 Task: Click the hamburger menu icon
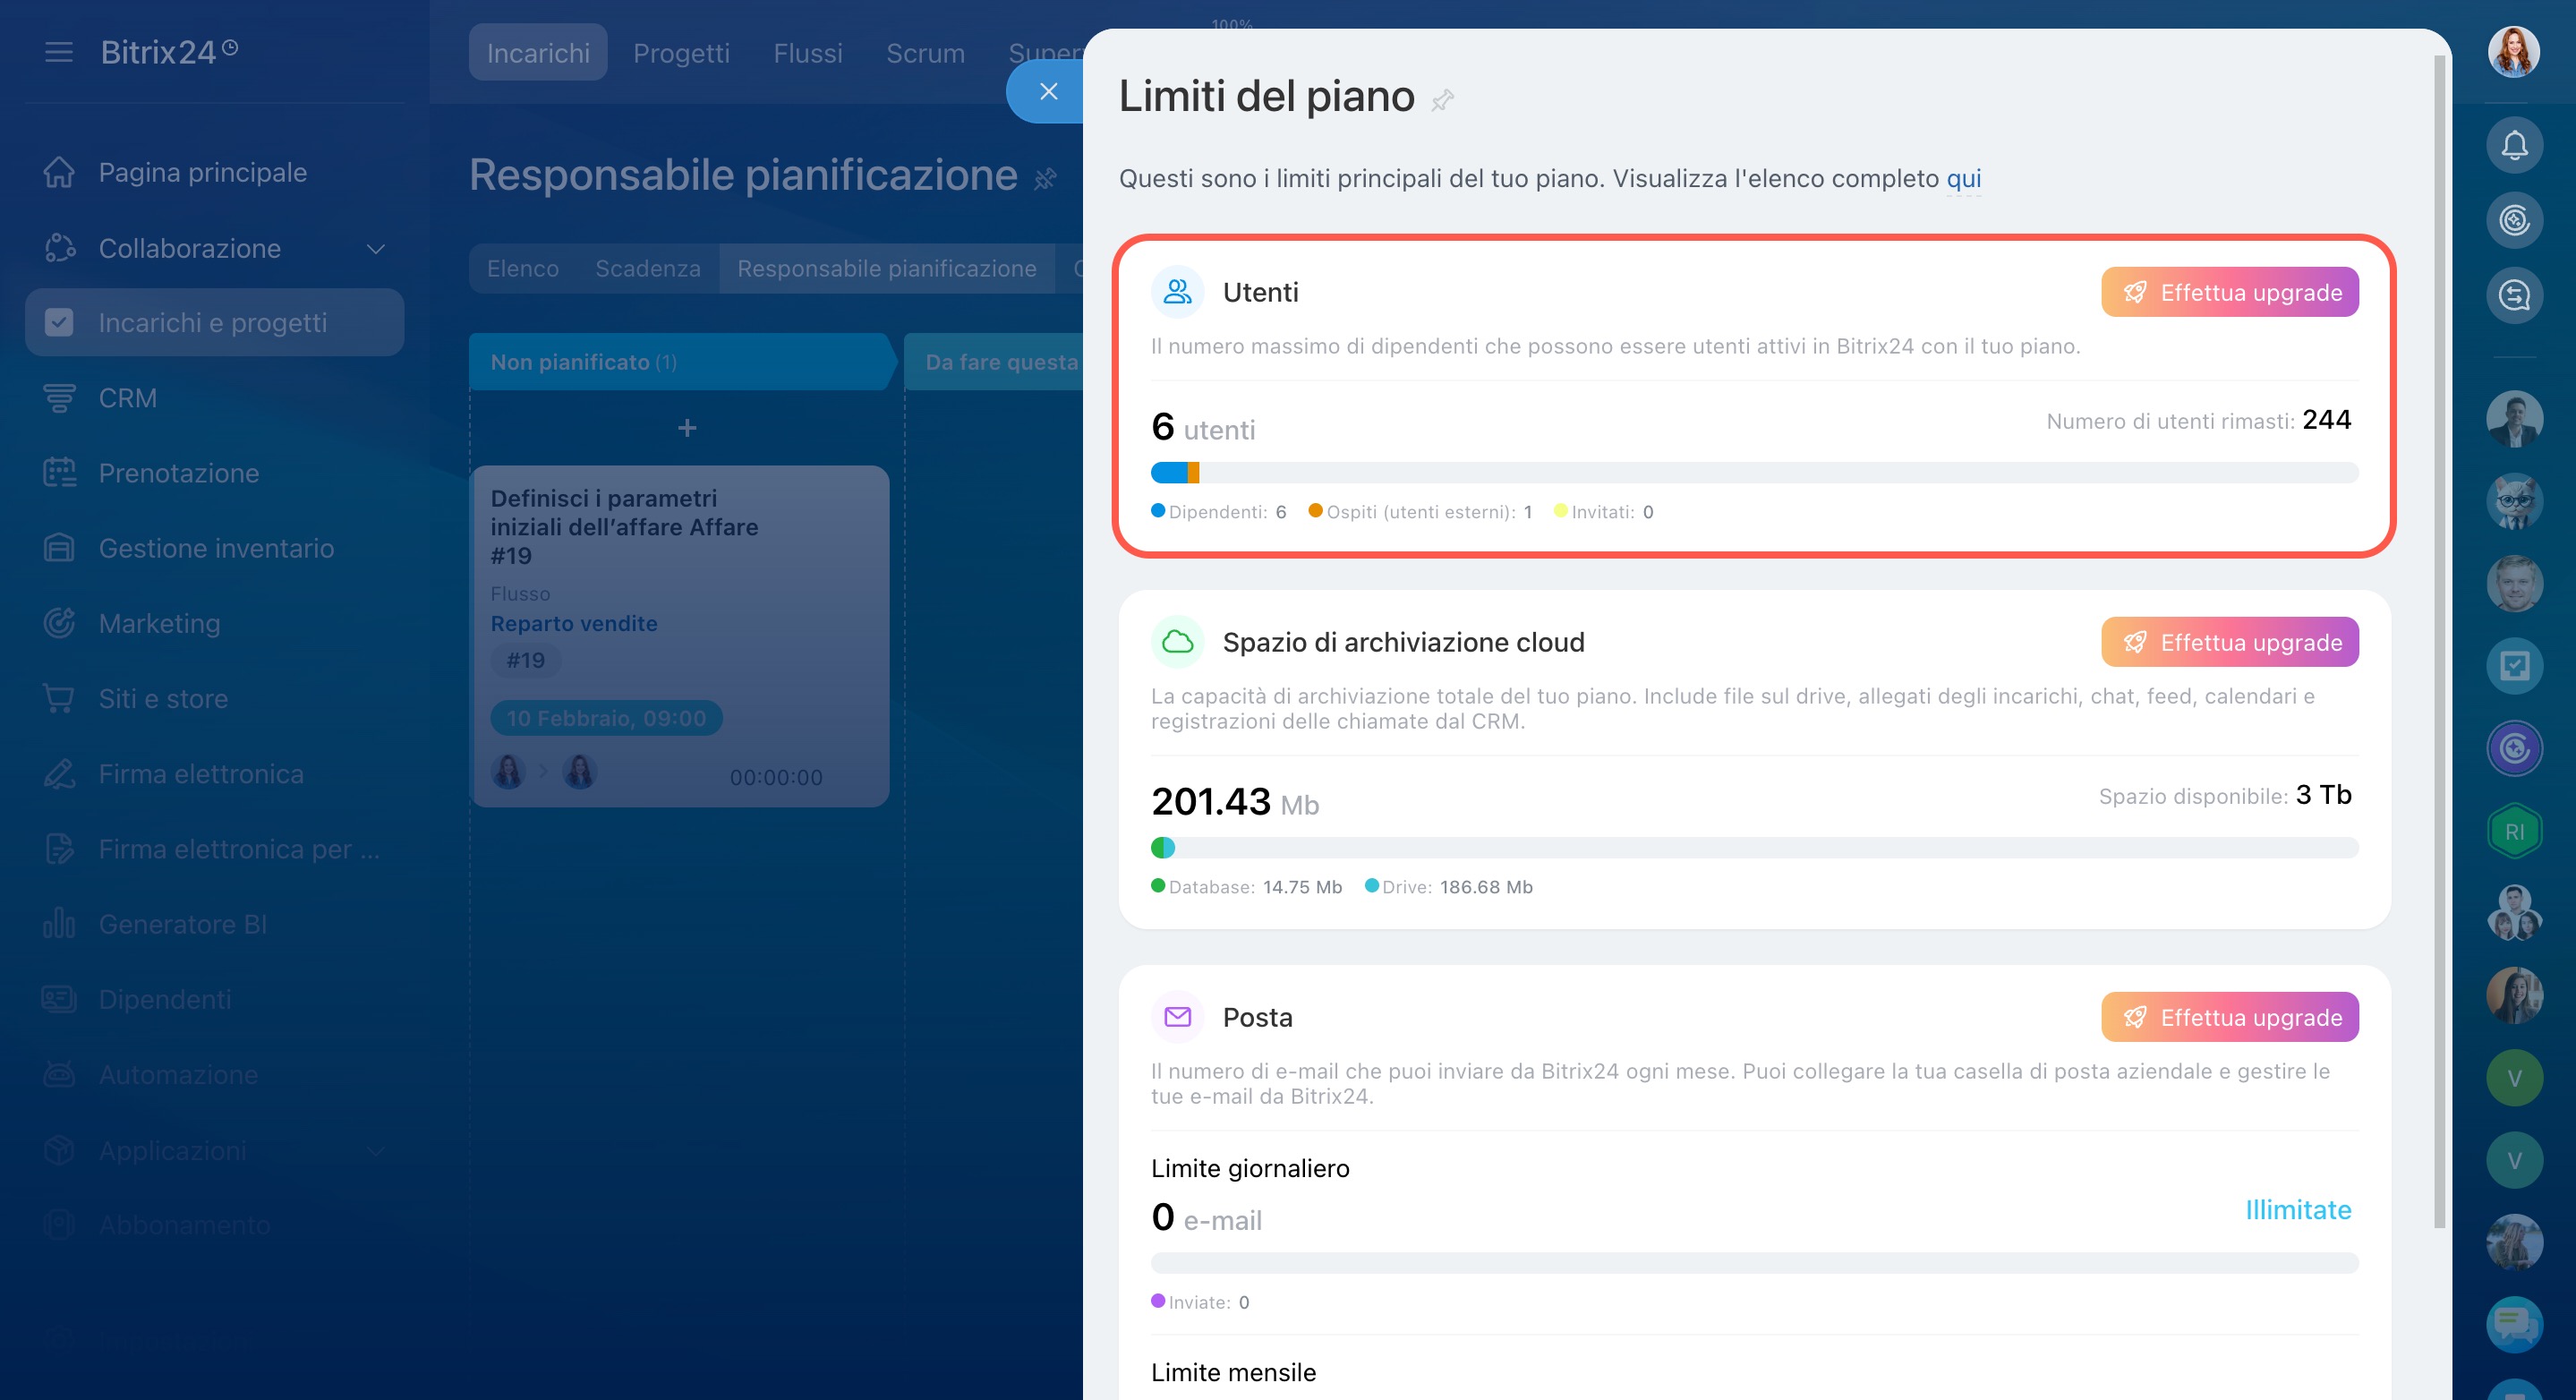[59, 52]
